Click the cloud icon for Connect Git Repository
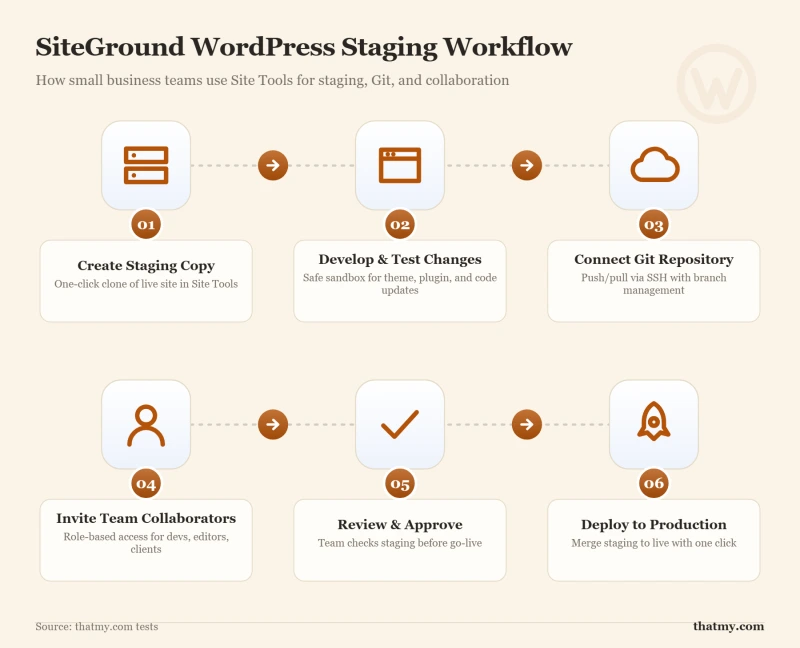 tap(655, 165)
